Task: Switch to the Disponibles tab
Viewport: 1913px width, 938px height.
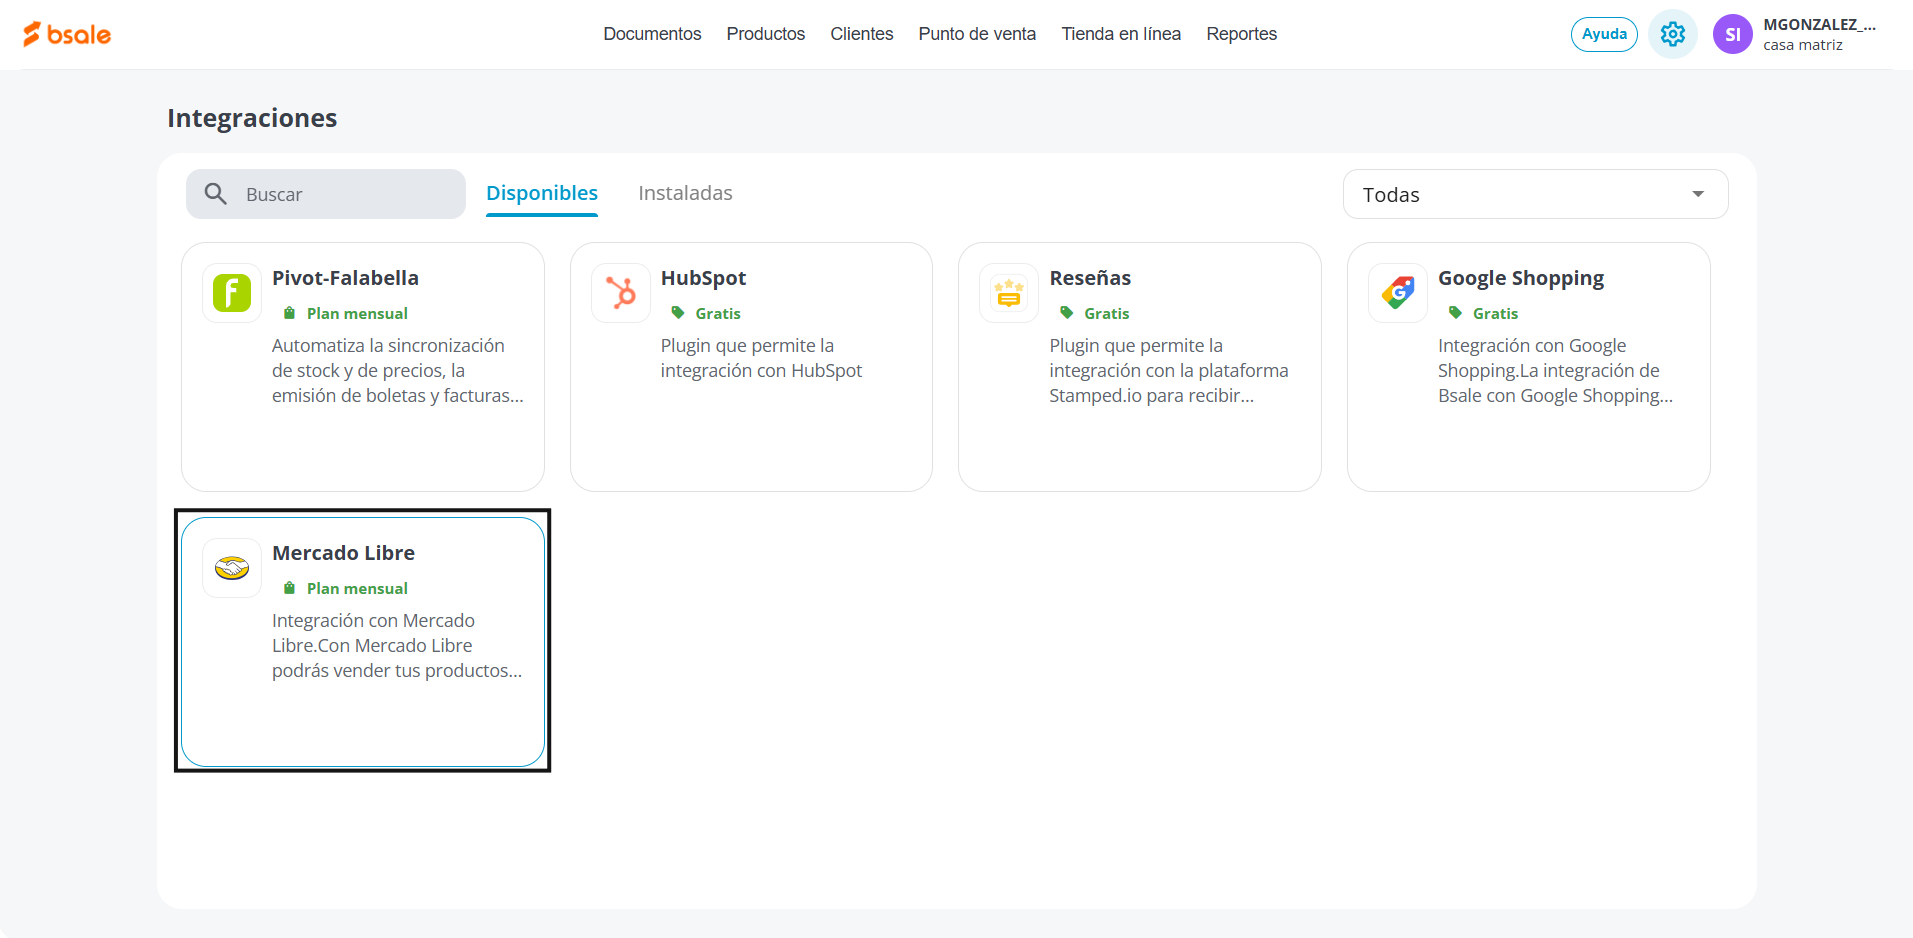Action: tap(542, 193)
